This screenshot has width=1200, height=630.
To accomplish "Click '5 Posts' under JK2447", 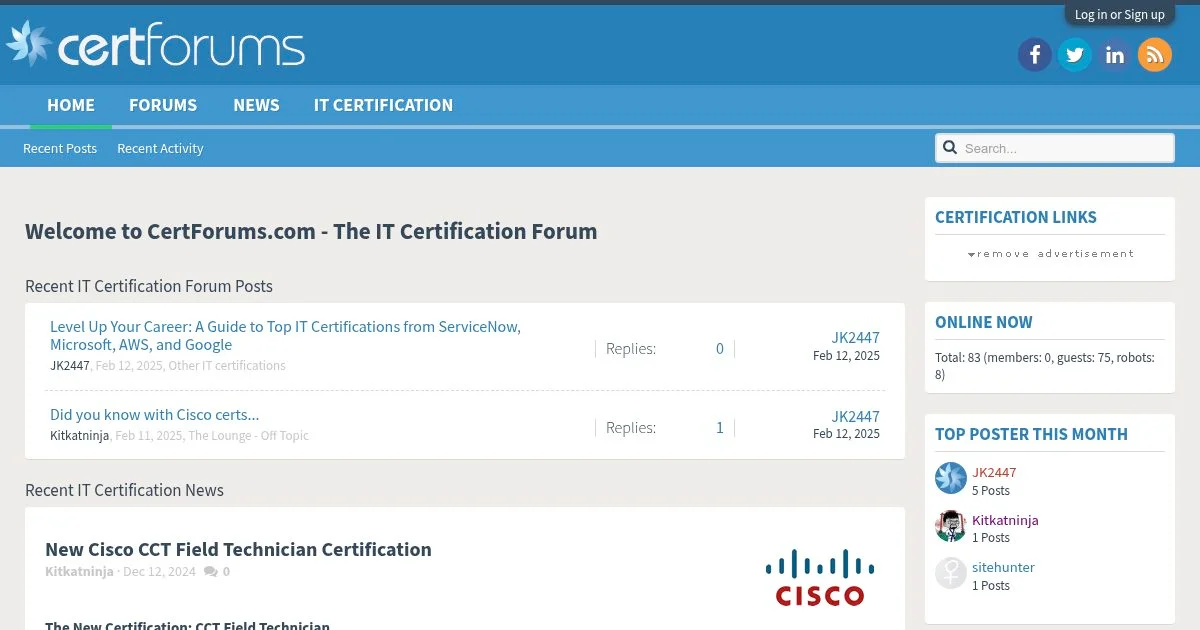I will [x=991, y=491].
